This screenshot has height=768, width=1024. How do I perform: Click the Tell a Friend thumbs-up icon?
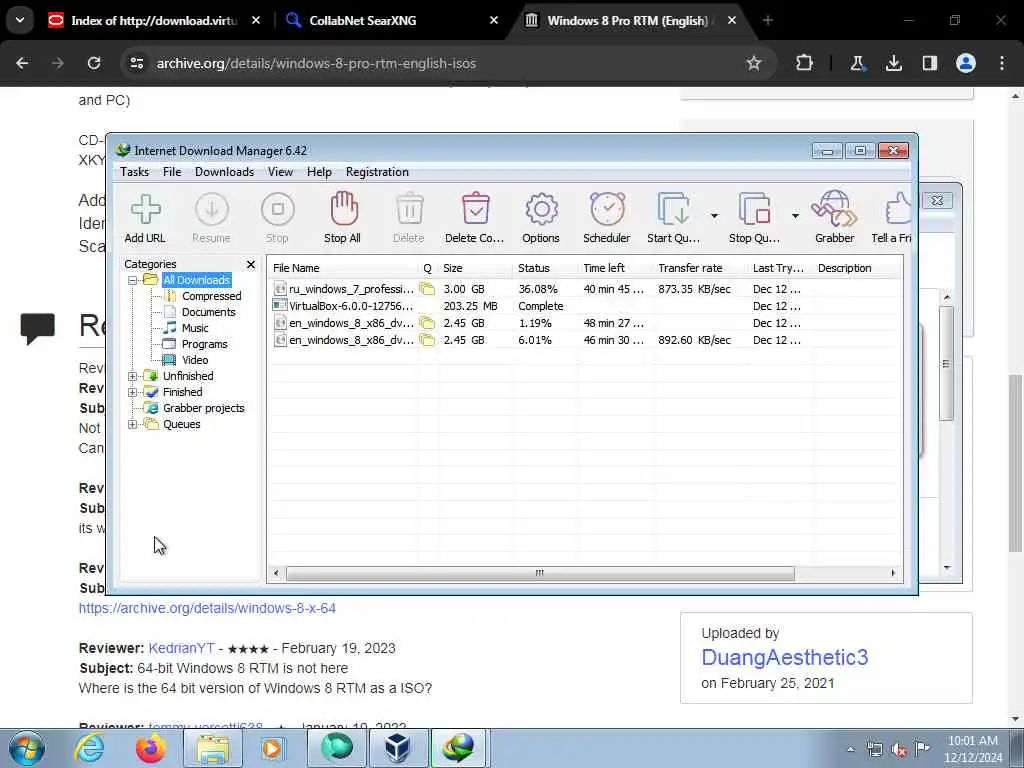click(892, 218)
